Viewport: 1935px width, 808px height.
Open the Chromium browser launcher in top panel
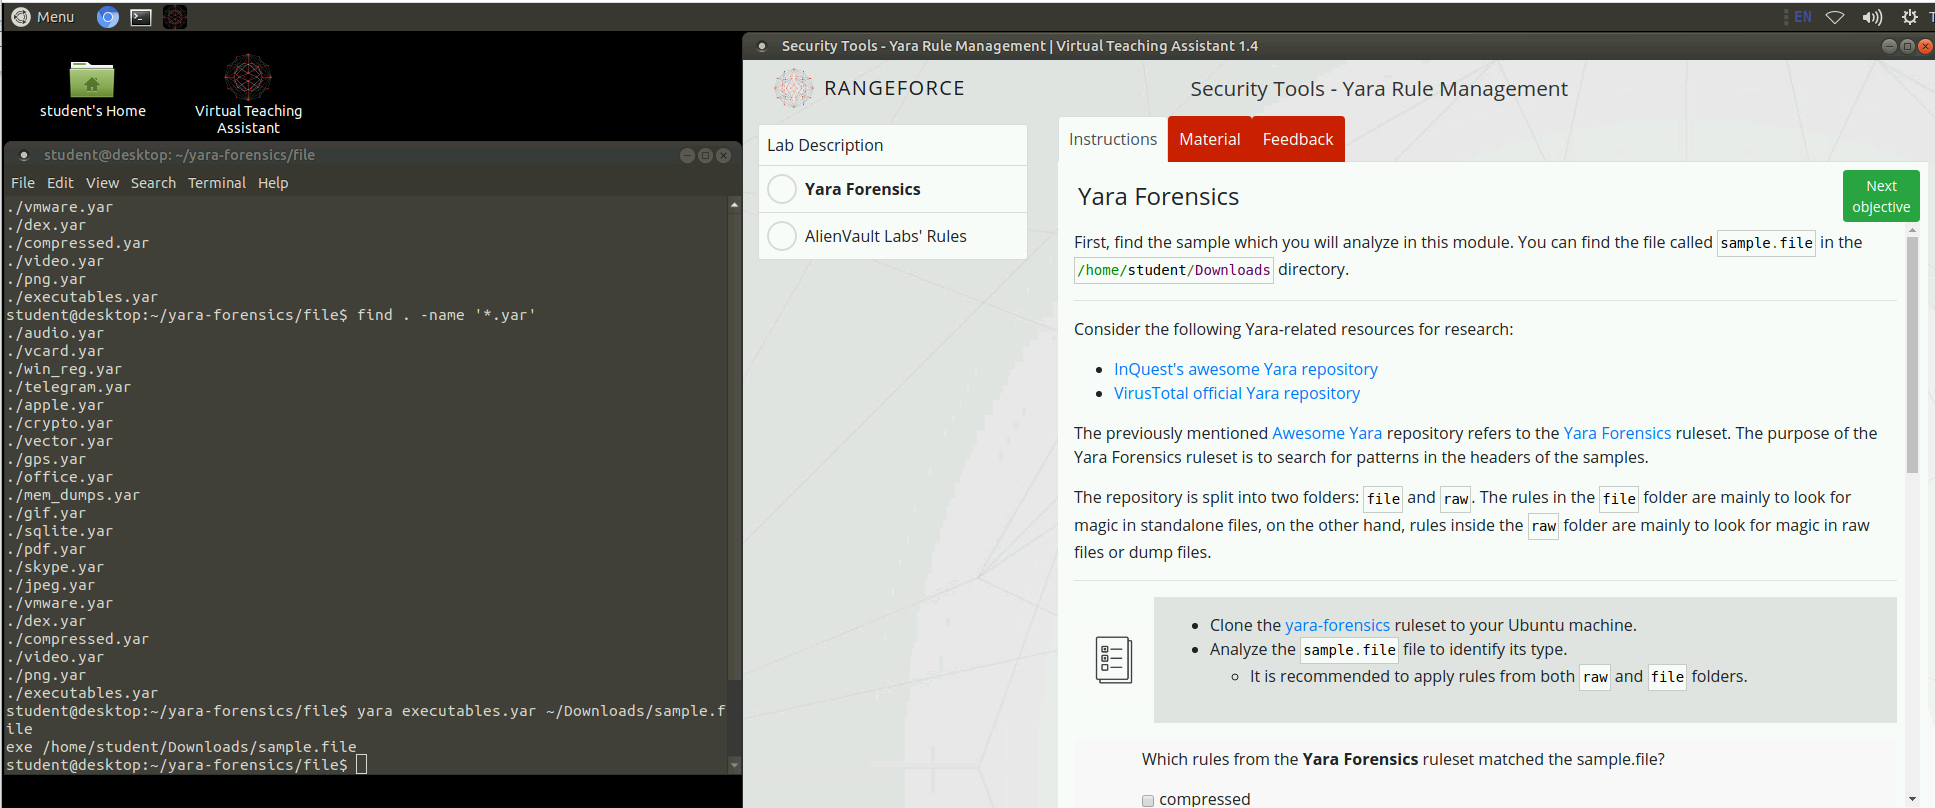[108, 17]
